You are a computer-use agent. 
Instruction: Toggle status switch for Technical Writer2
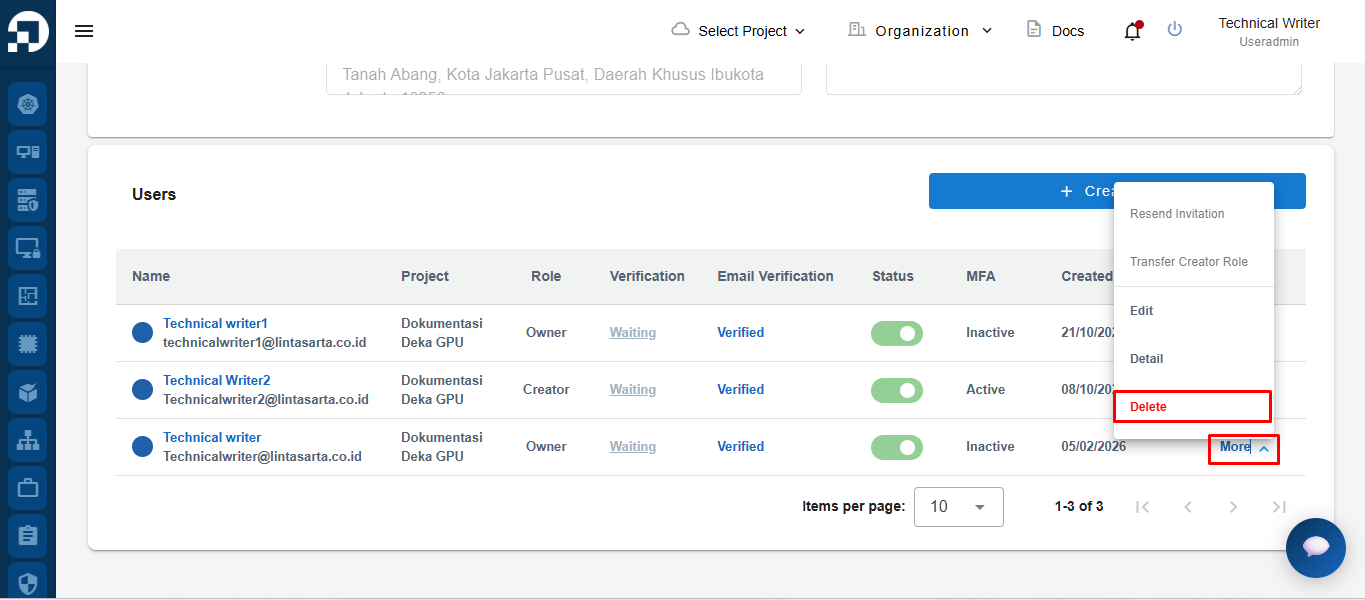click(896, 390)
